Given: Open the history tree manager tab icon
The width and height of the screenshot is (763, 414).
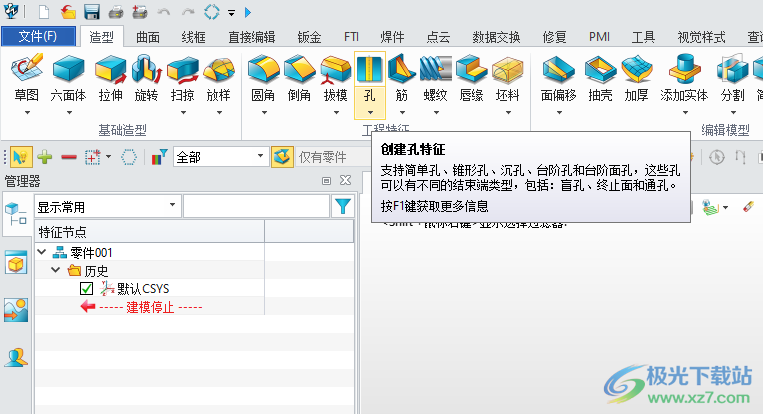Looking at the screenshot, I should (16, 214).
